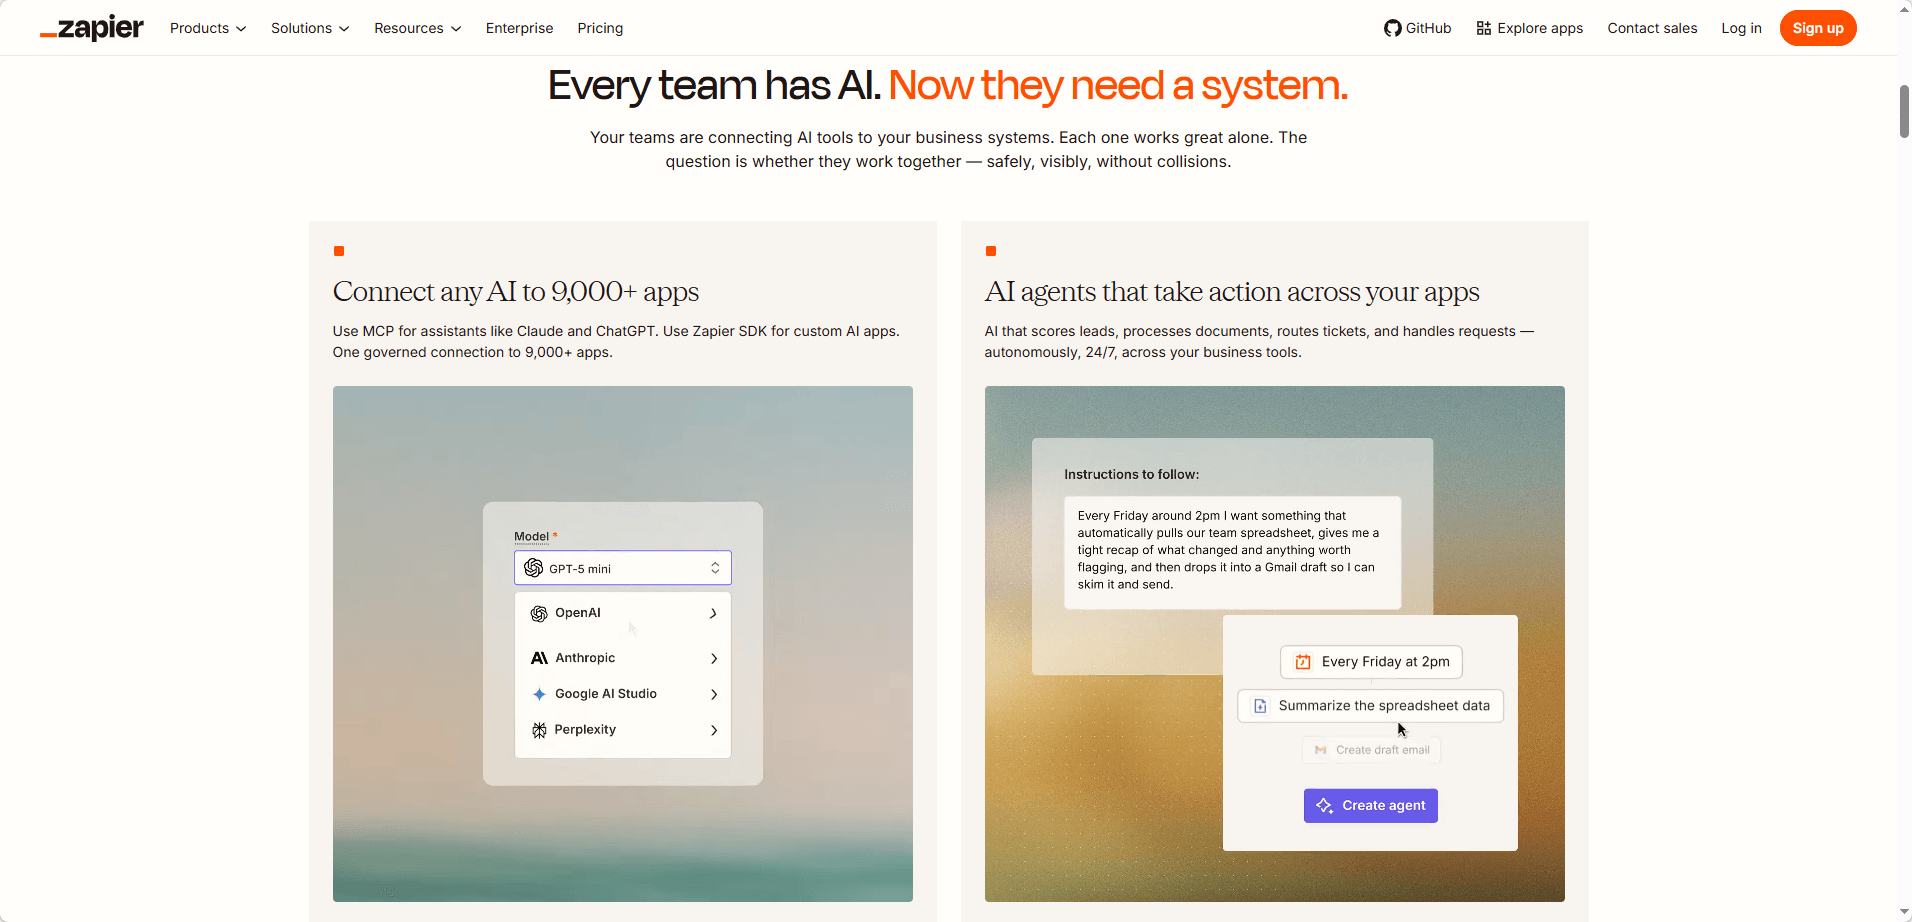The width and height of the screenshot is (1912, 922).
Task: Click 'AI agents that take action' heading
Action: point(1232,292)
